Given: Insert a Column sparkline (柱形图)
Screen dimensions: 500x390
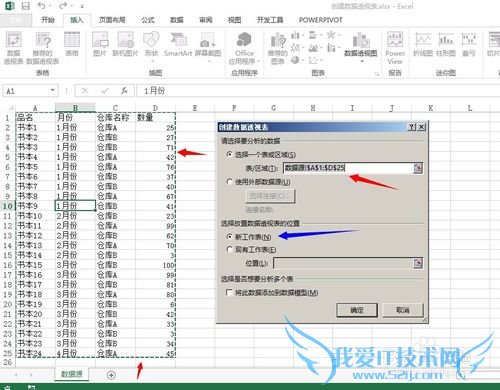Looking at the screenshot, I should click(x=446, y=43).
